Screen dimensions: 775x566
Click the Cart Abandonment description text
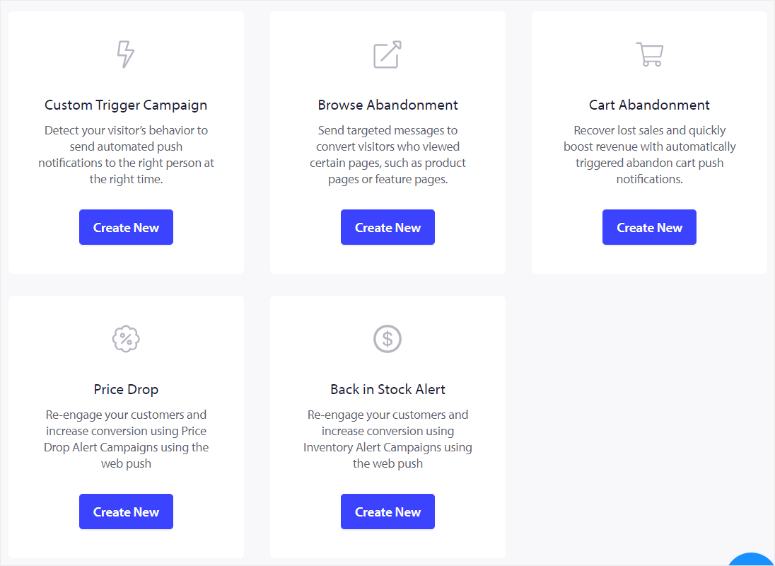[649, 155]
